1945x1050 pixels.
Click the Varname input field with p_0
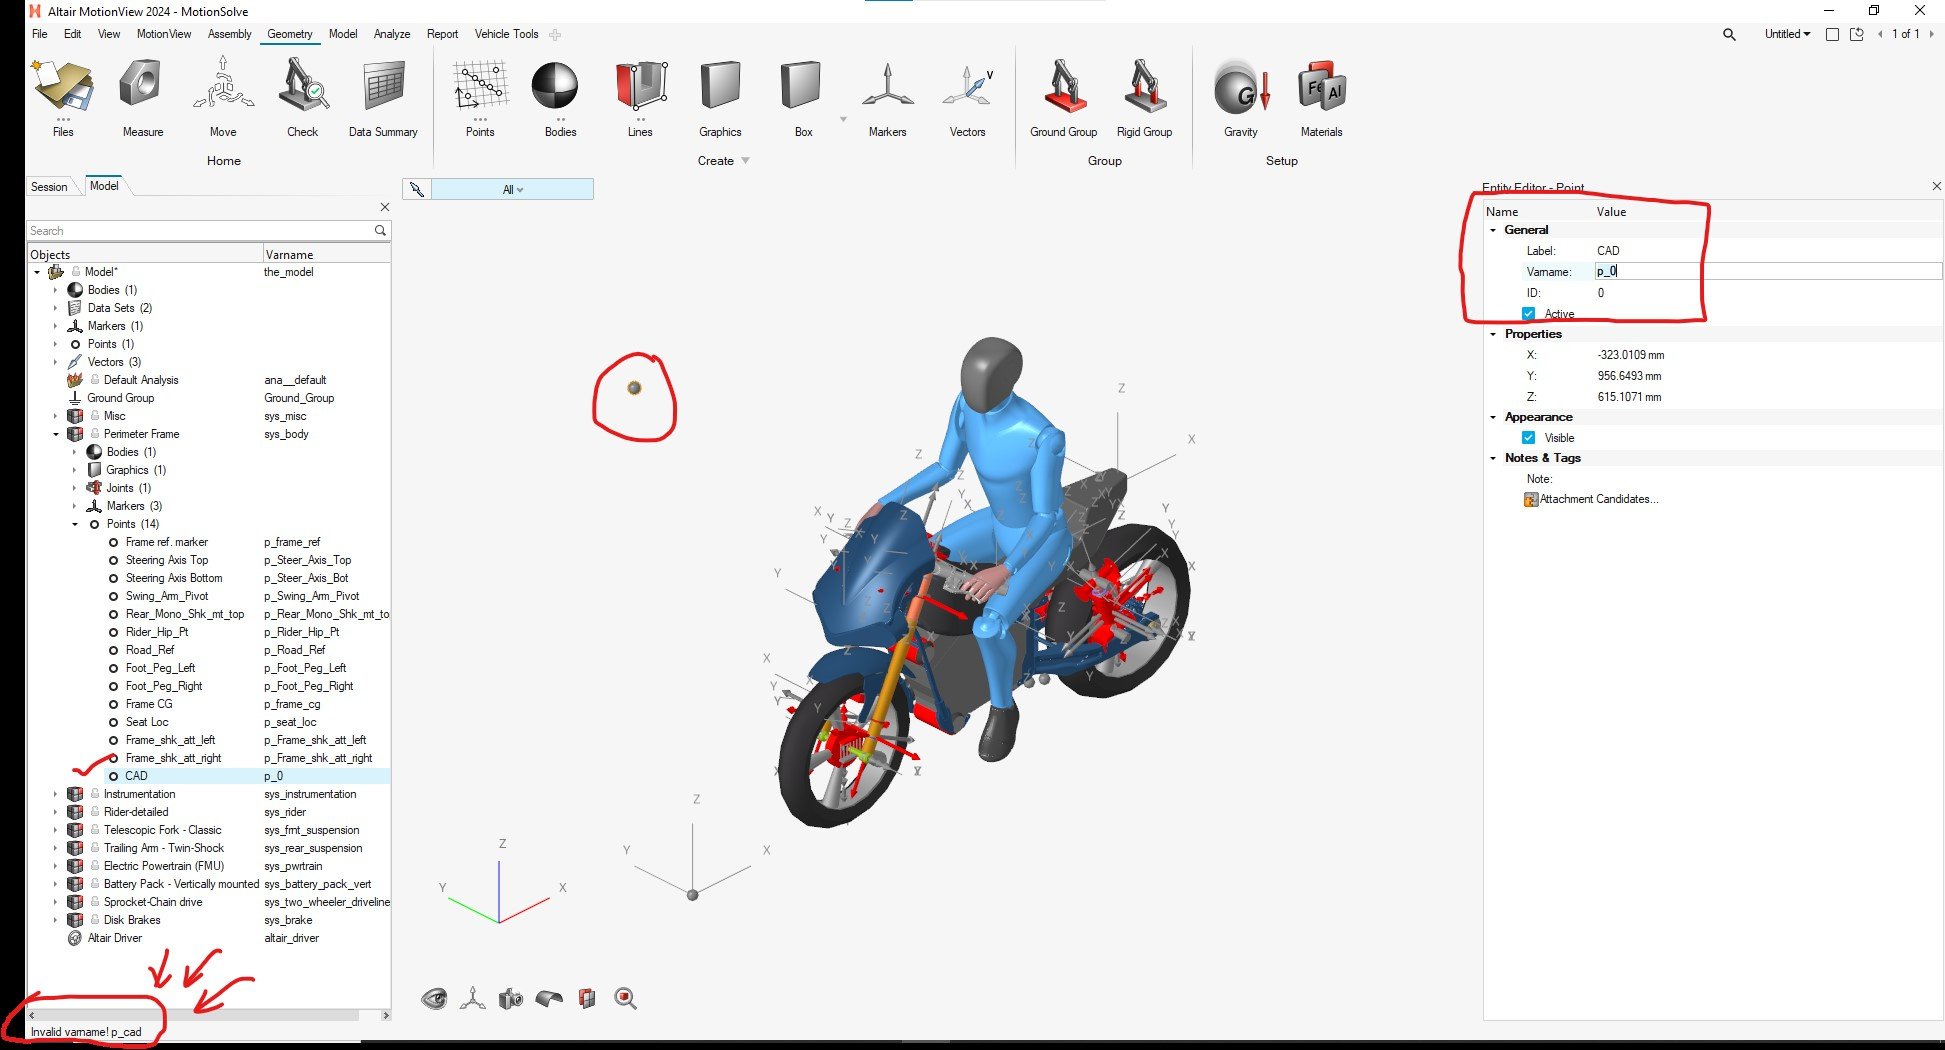tap(1767, 271)
